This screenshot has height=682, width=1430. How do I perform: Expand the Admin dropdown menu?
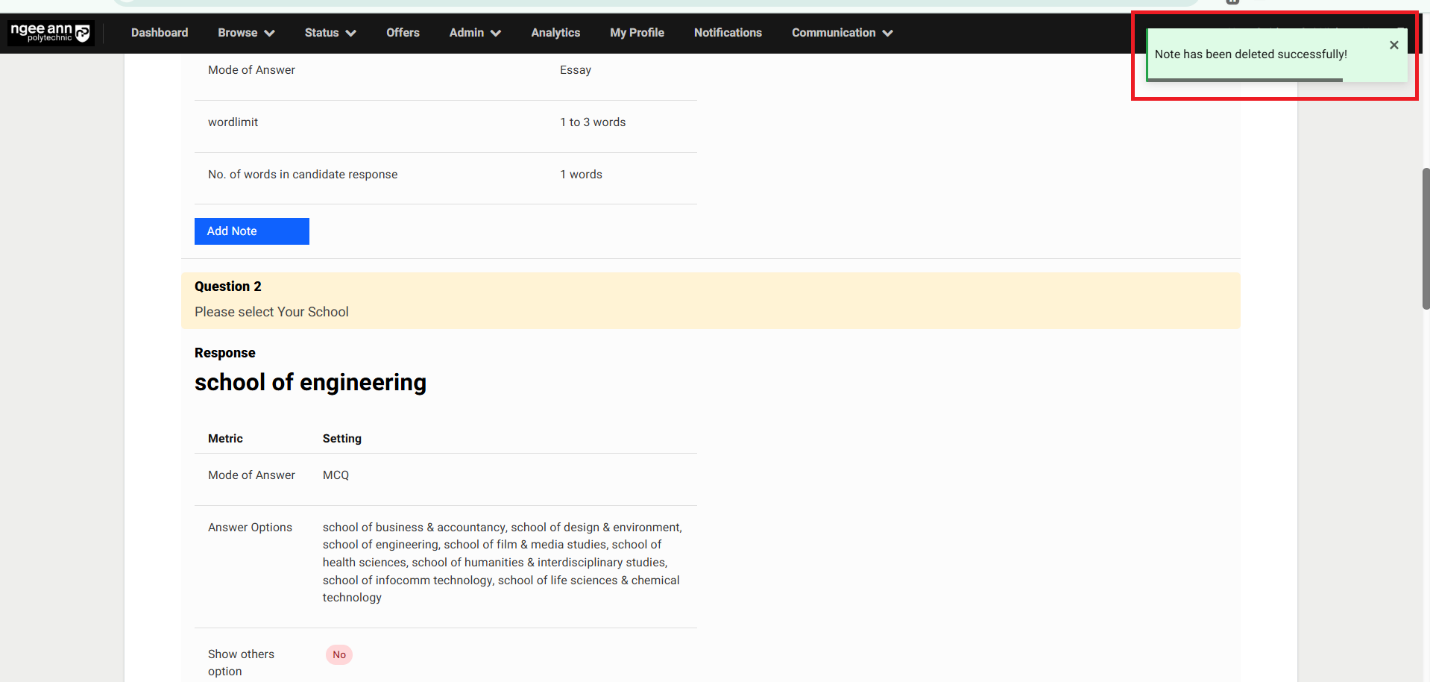pos(475,33)
